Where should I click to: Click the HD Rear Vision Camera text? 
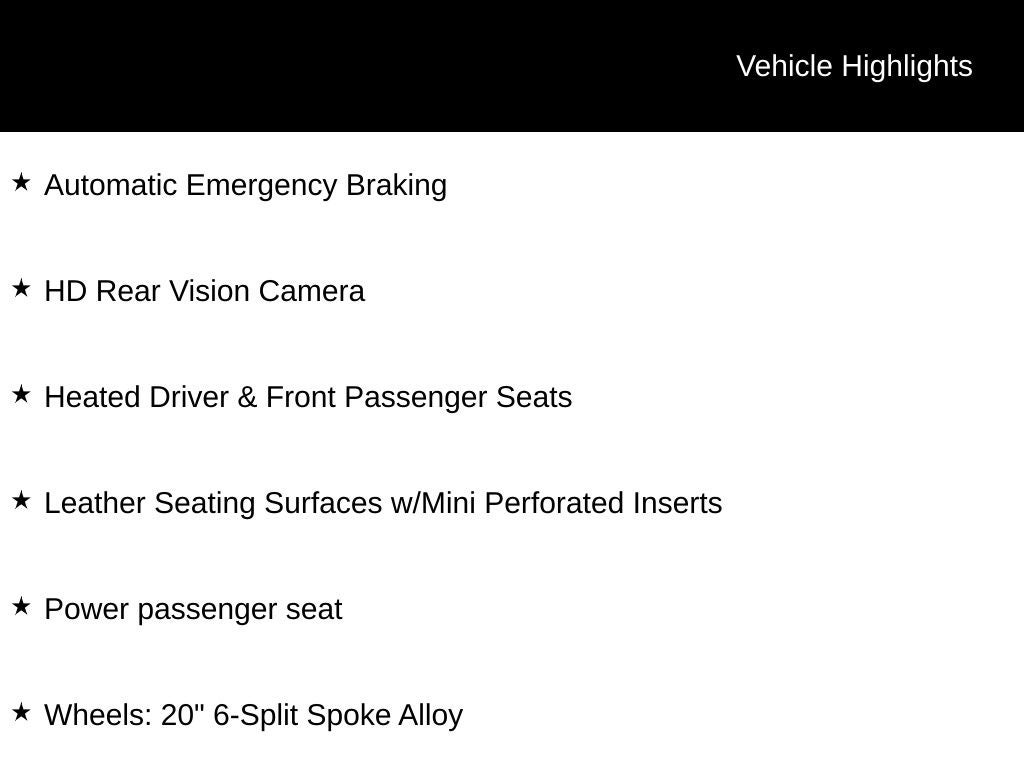204,292
